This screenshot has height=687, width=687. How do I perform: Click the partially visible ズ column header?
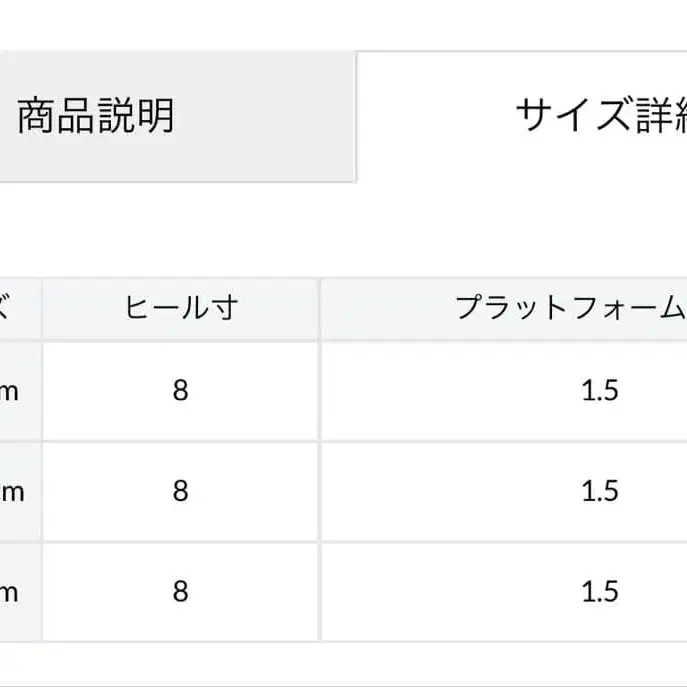coord(12,308)
